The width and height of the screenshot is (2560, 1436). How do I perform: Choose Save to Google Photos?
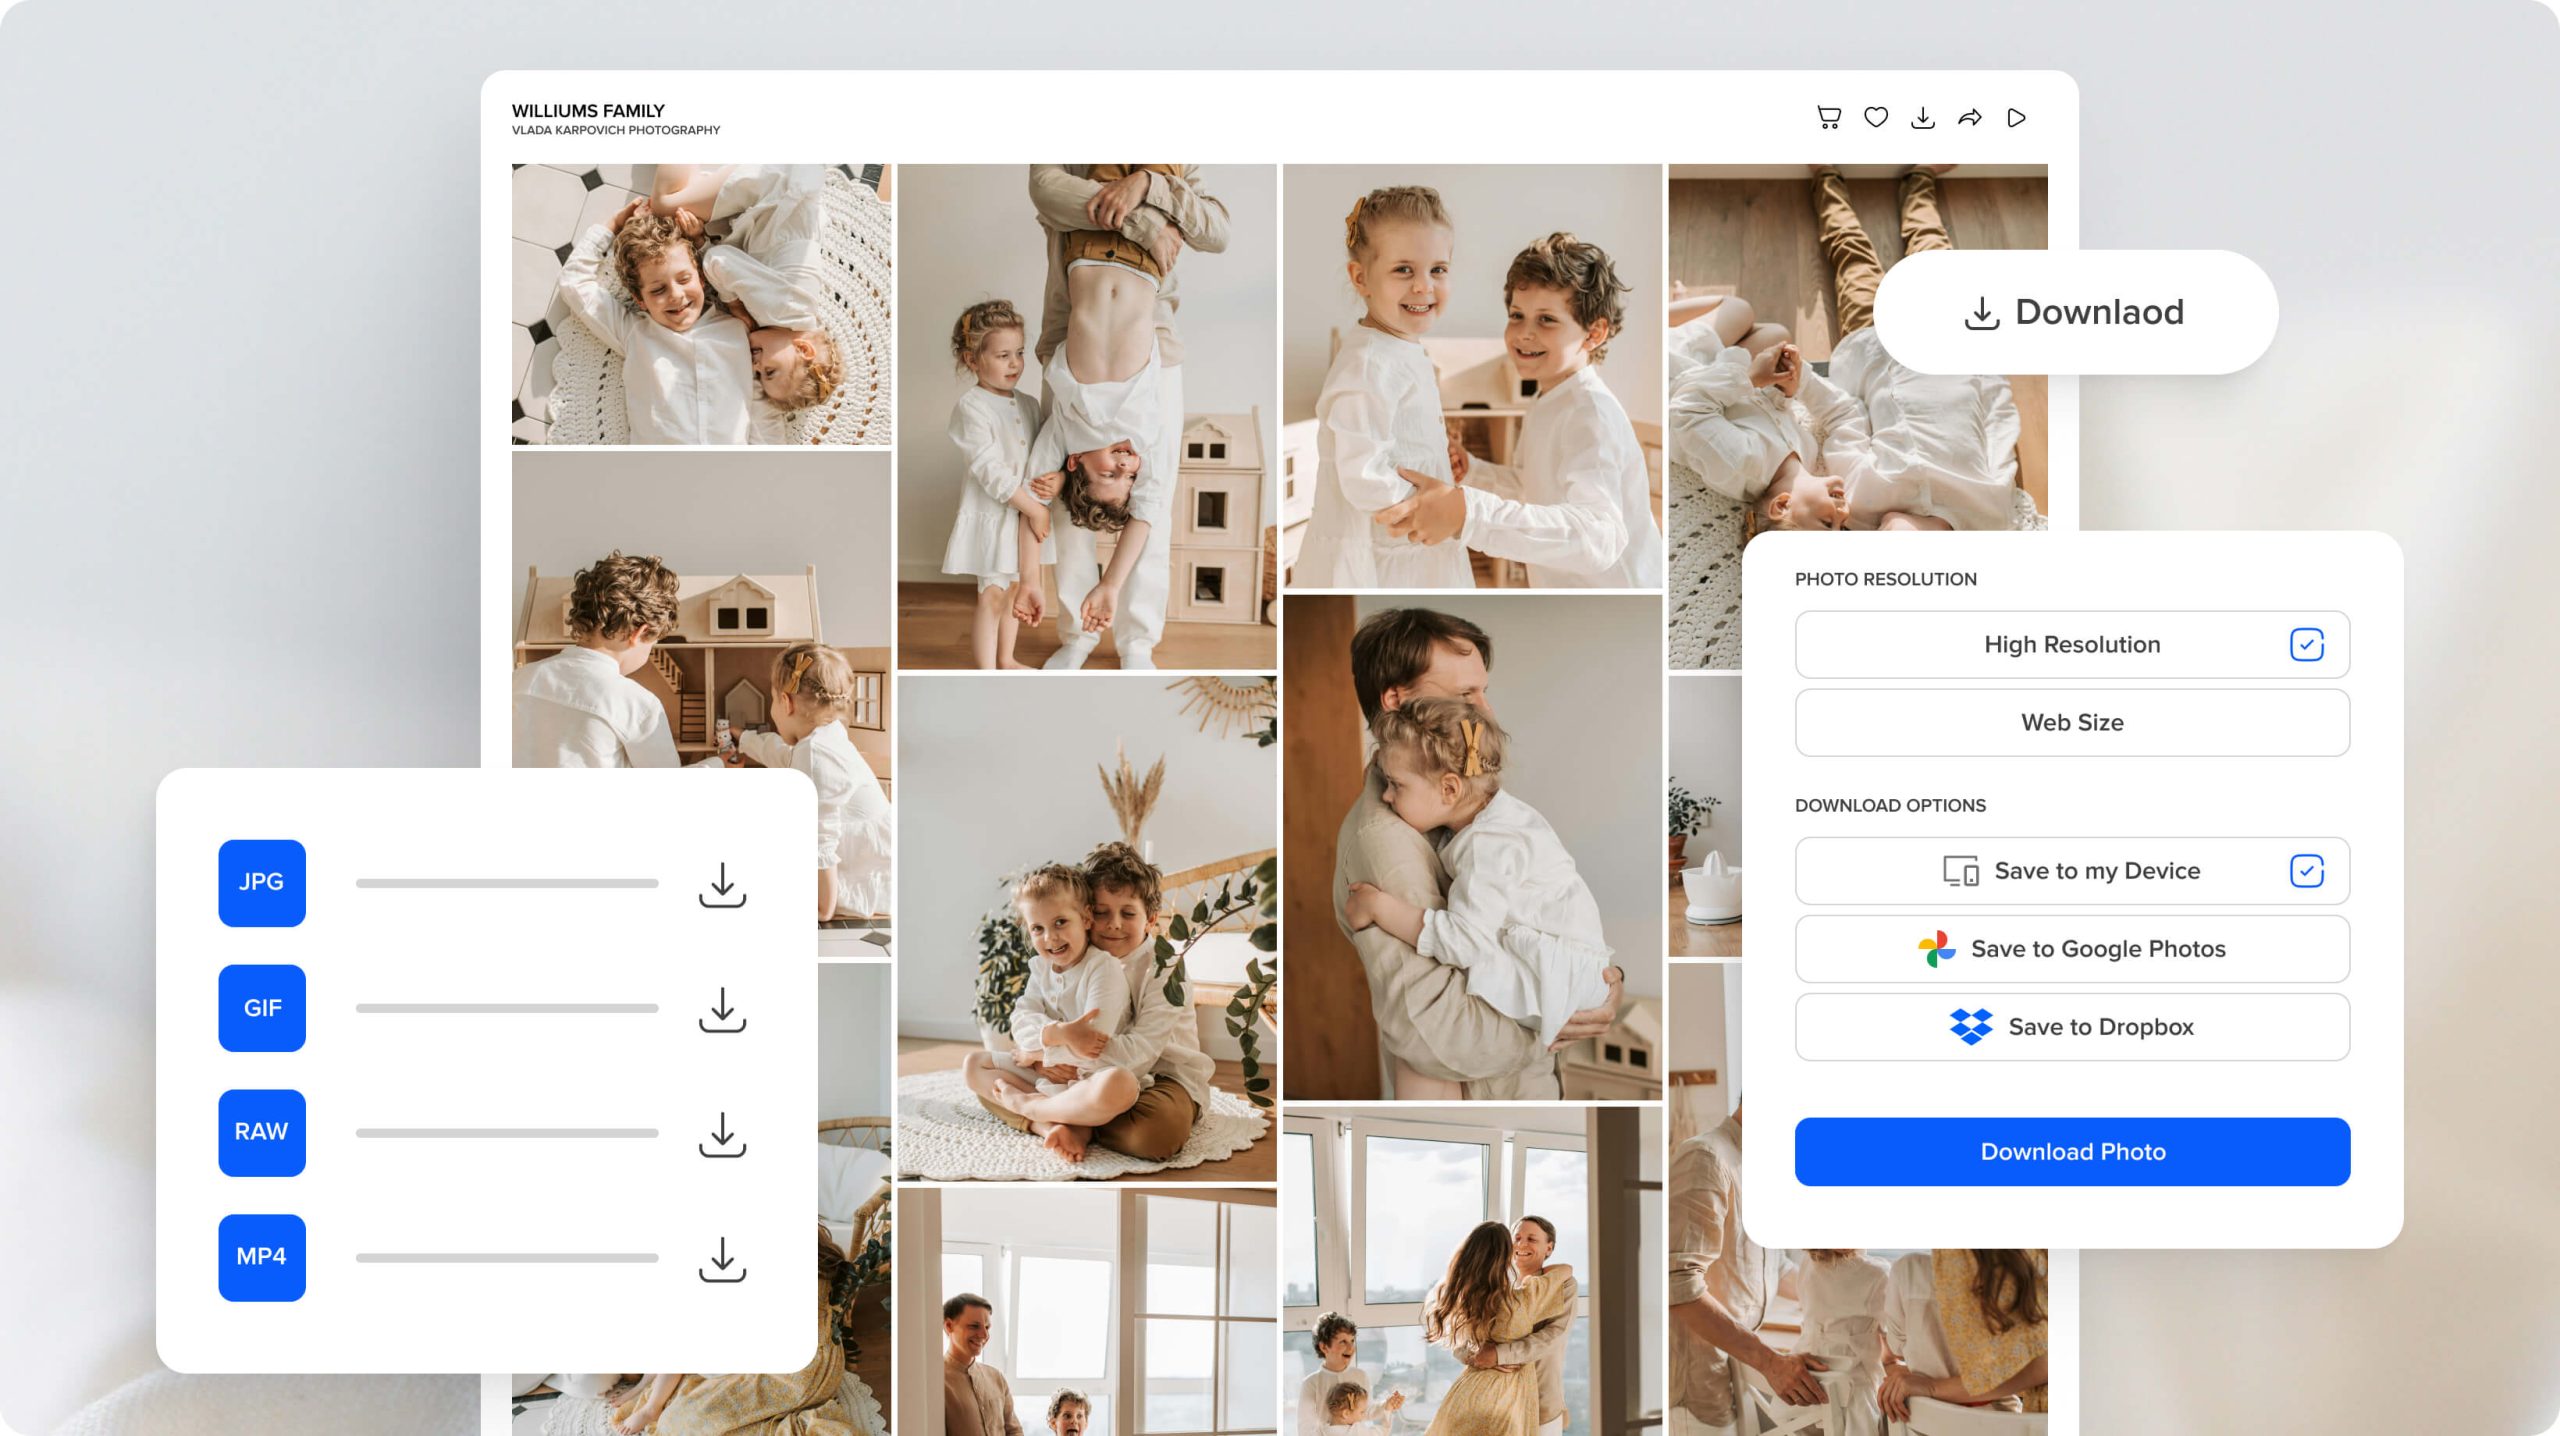(2072, 949)
